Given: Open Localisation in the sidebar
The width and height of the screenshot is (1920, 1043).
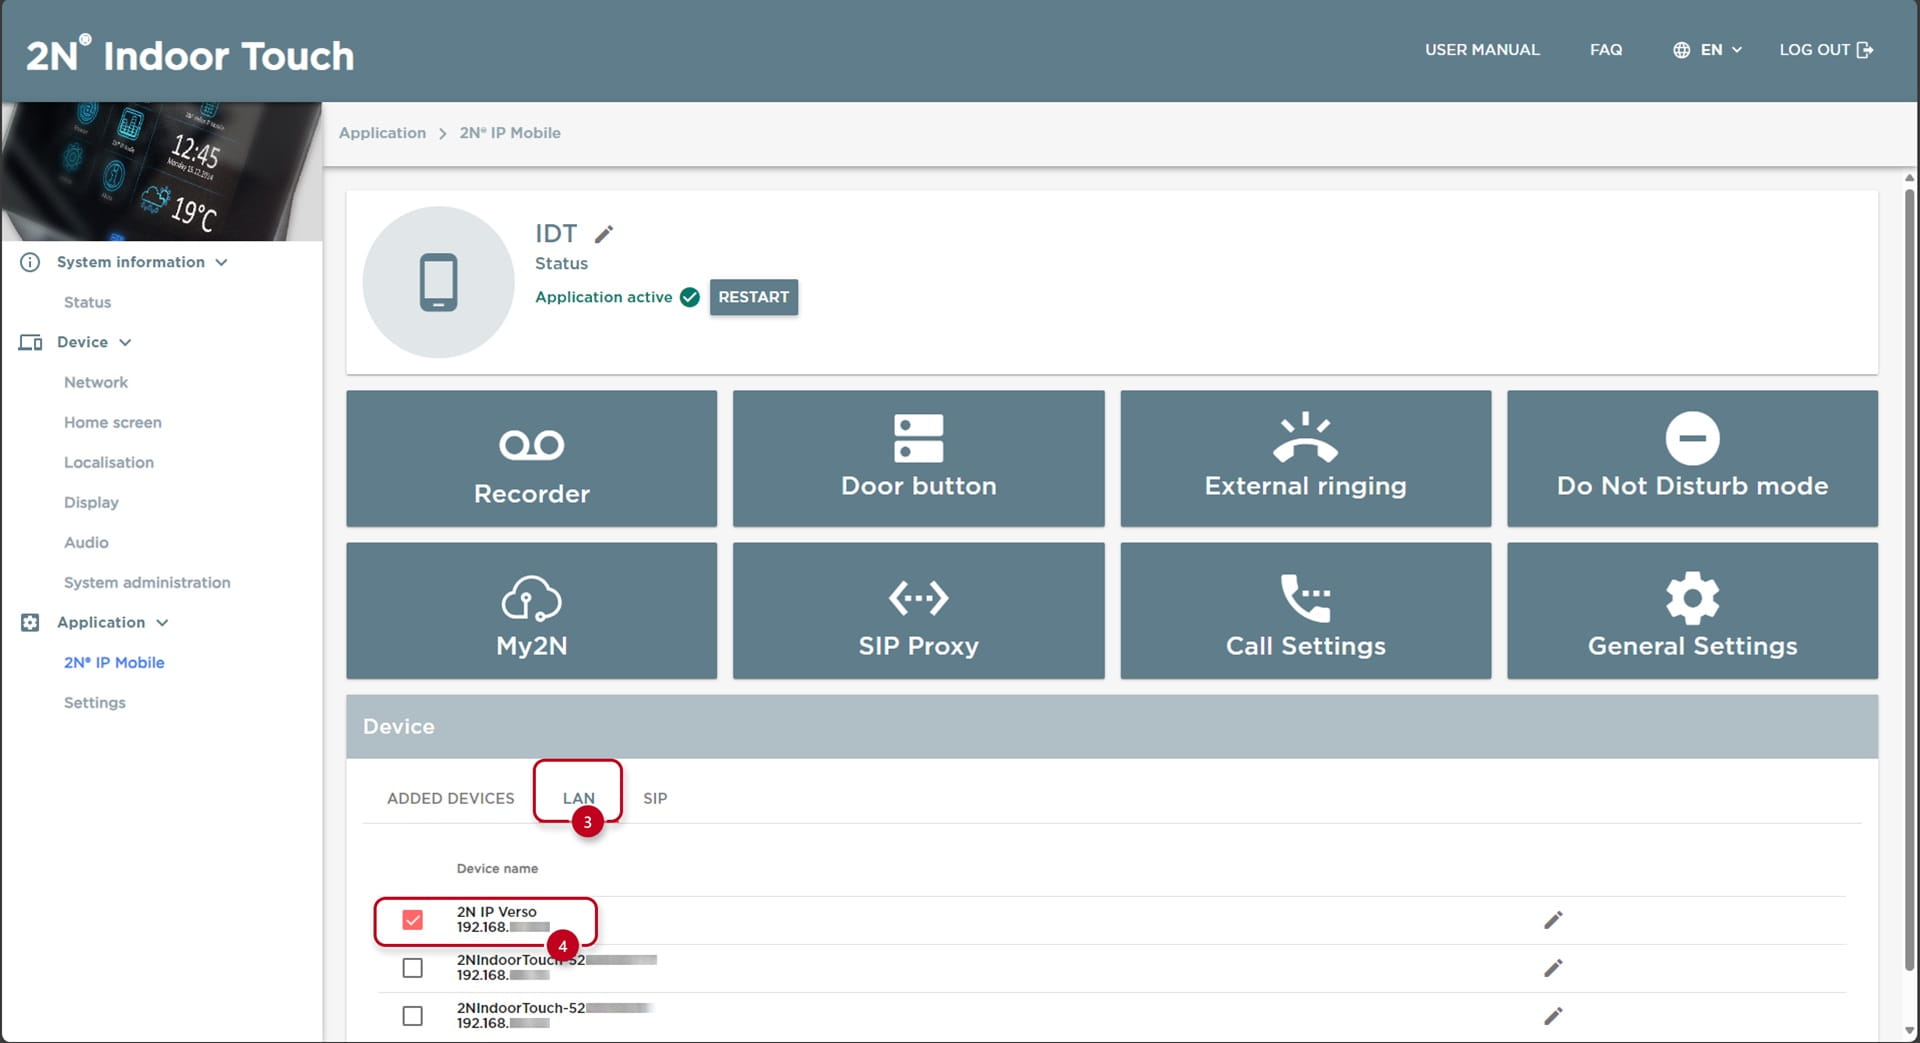Looking at the screenshot, I should click(x=109, y=462).
